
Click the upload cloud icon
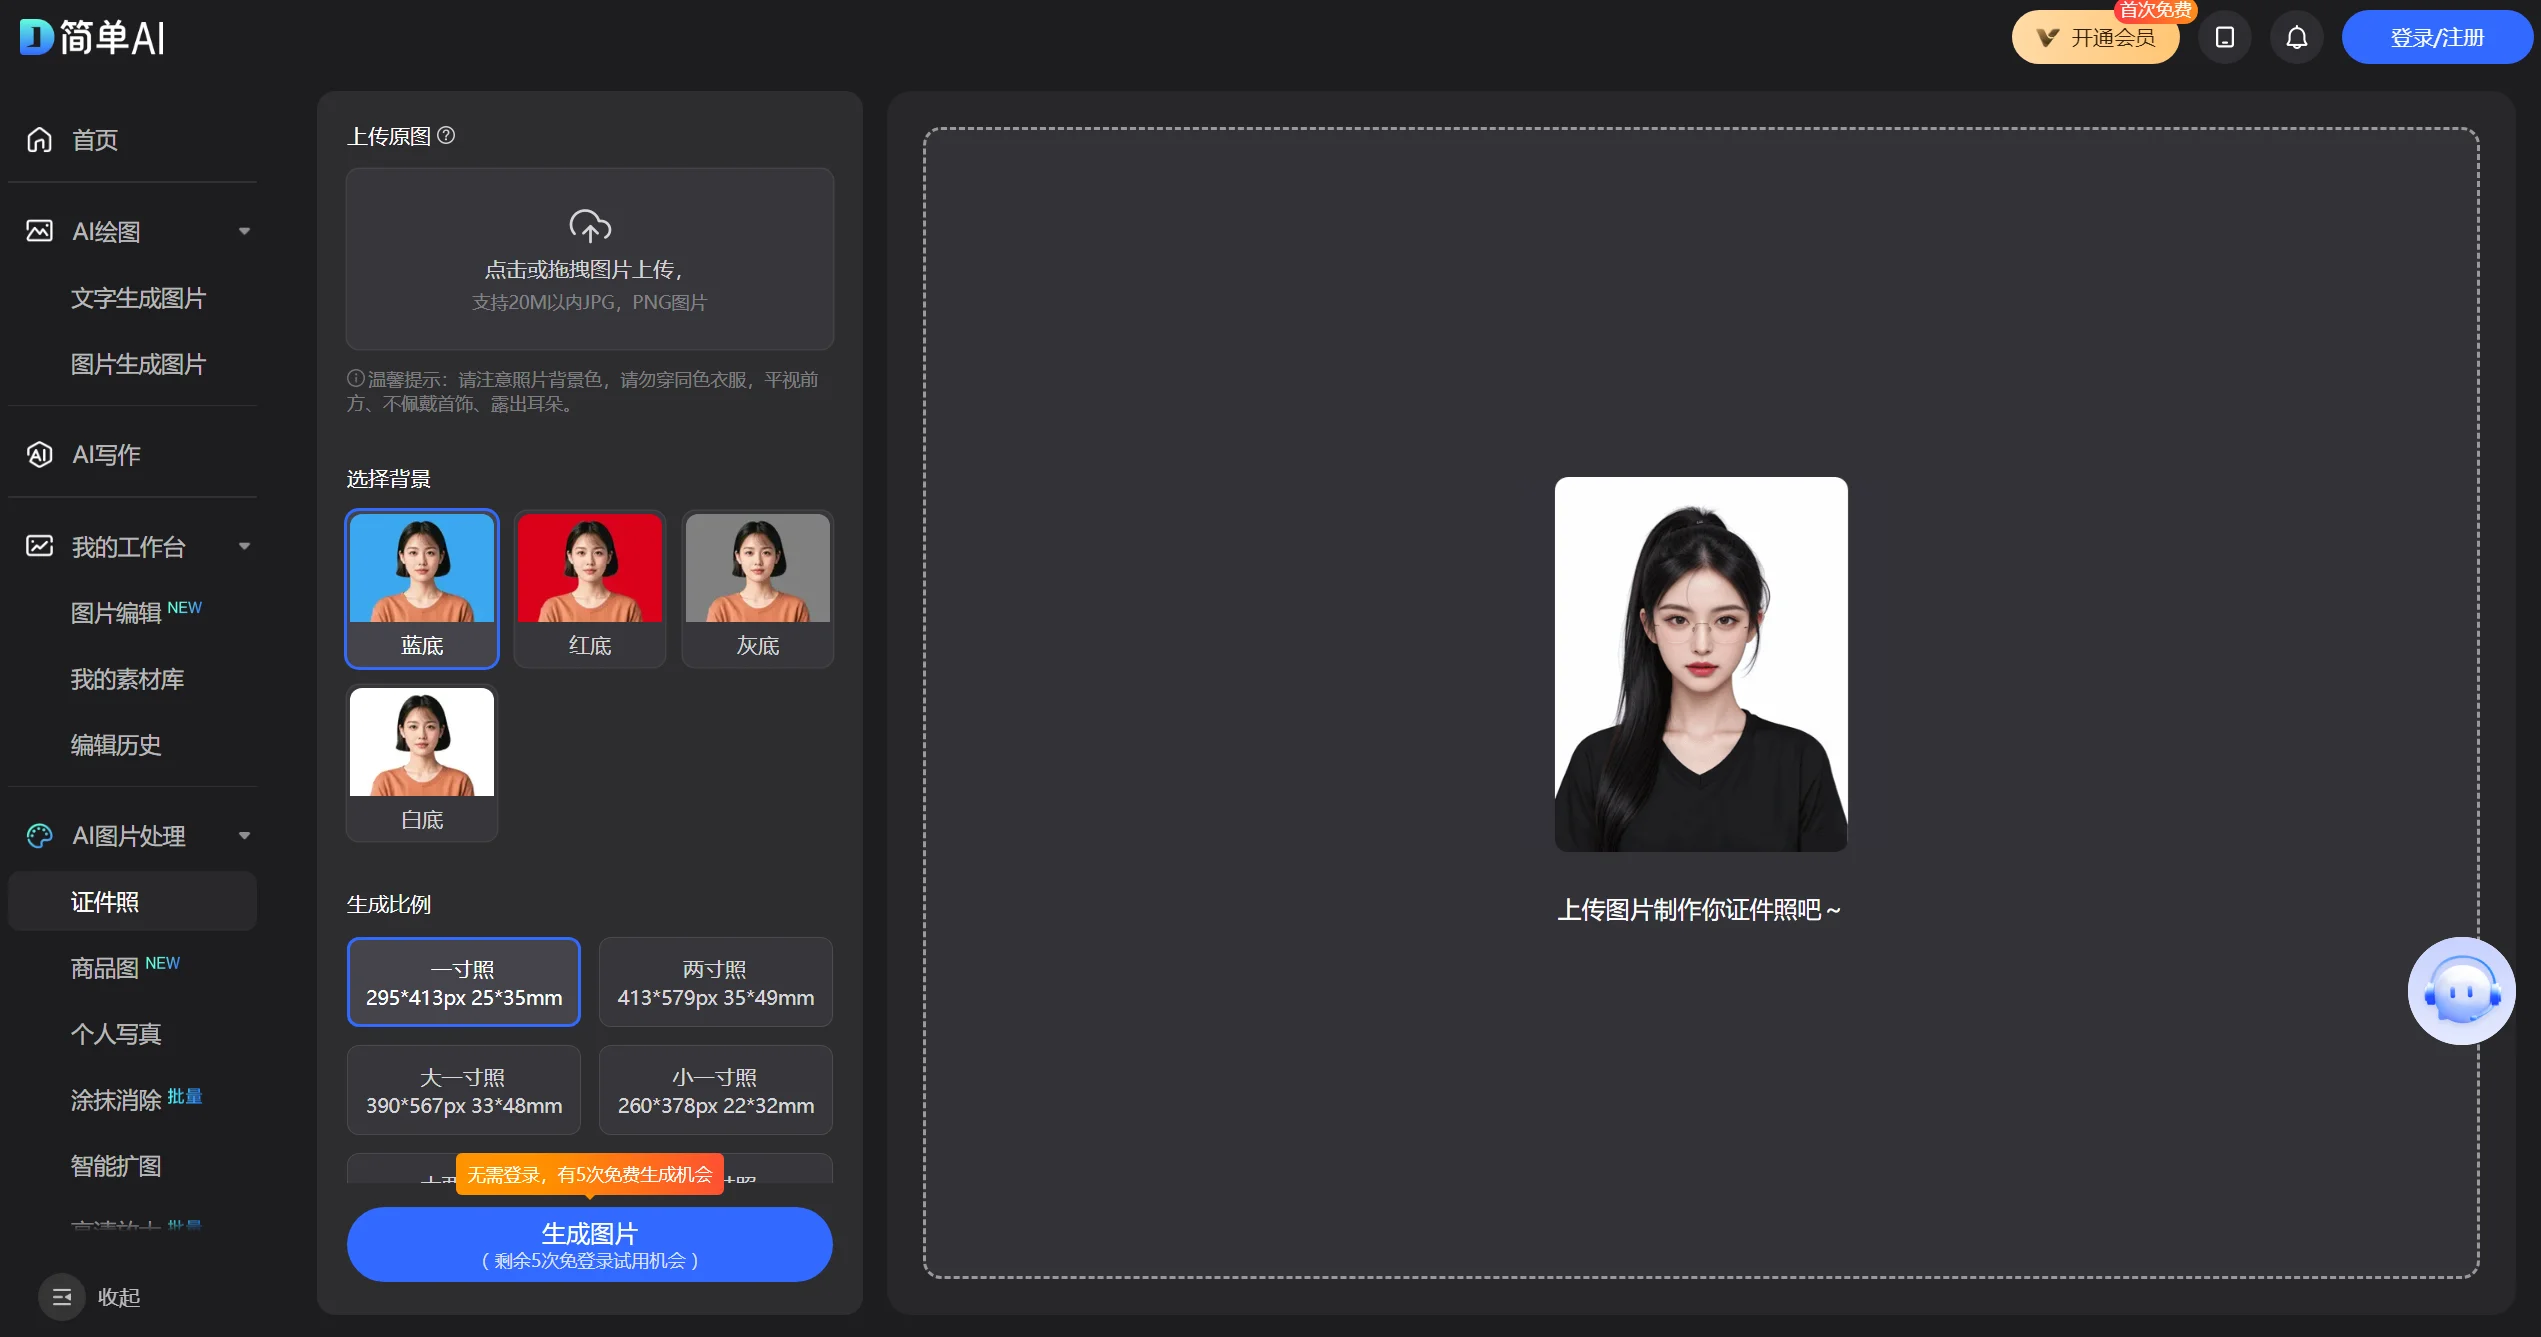coord(589,226)
